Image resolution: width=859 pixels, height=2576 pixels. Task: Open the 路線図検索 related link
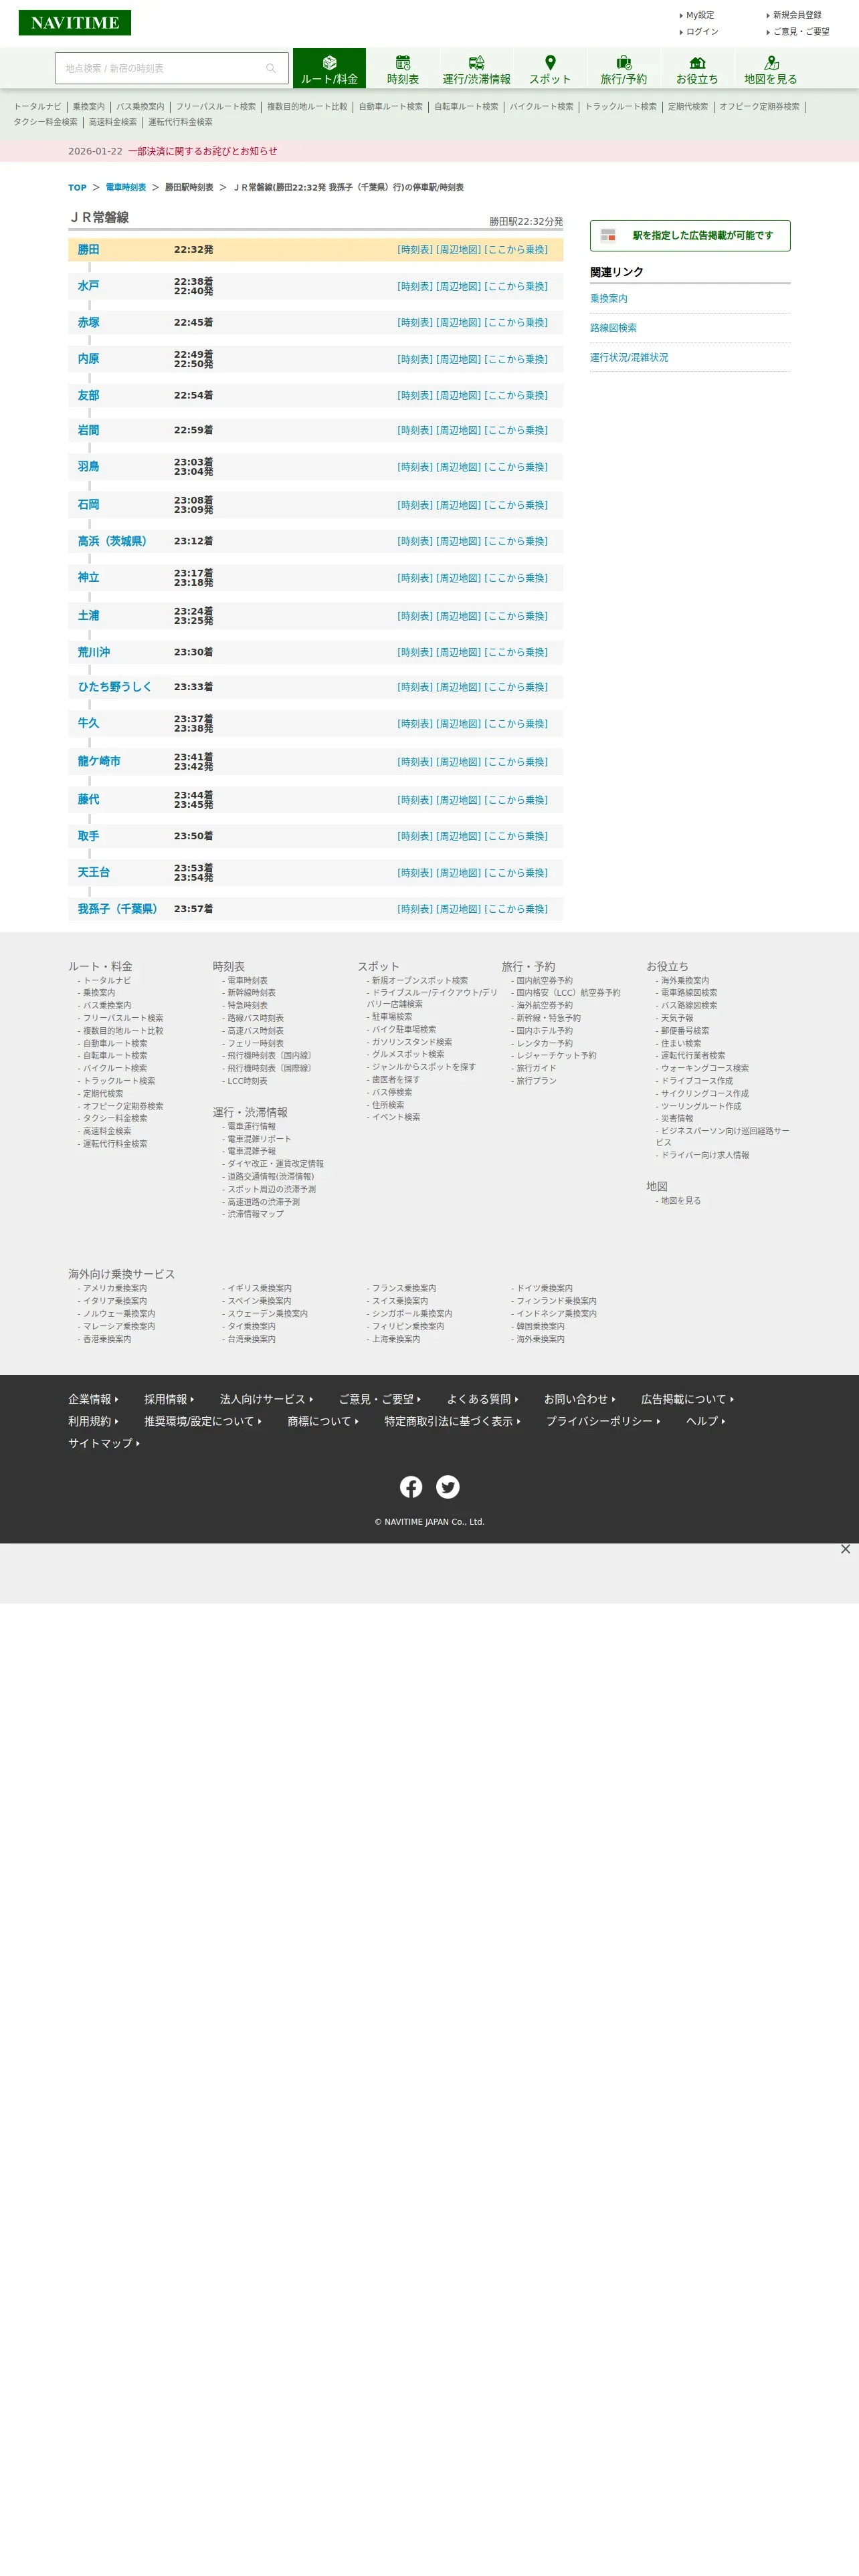[613, 328]
